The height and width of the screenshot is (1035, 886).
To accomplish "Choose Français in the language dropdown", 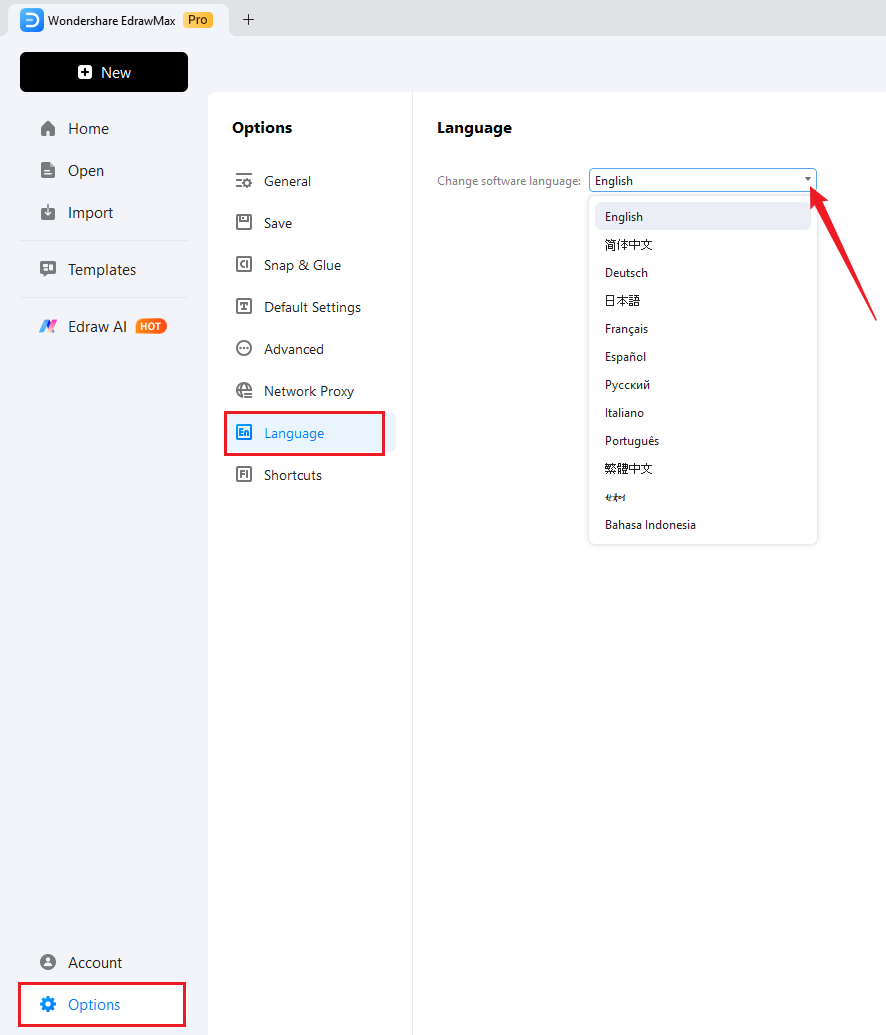I will point(626,329).
